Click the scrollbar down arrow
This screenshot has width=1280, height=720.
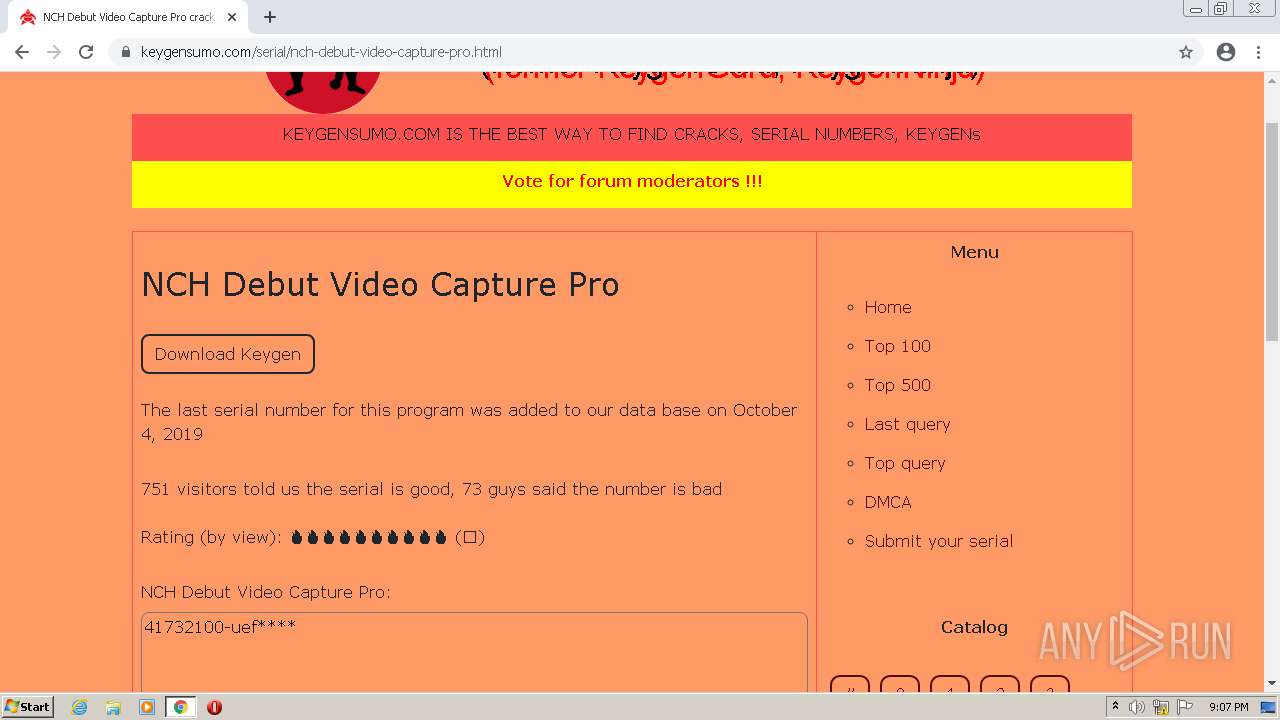point(1272,684)
